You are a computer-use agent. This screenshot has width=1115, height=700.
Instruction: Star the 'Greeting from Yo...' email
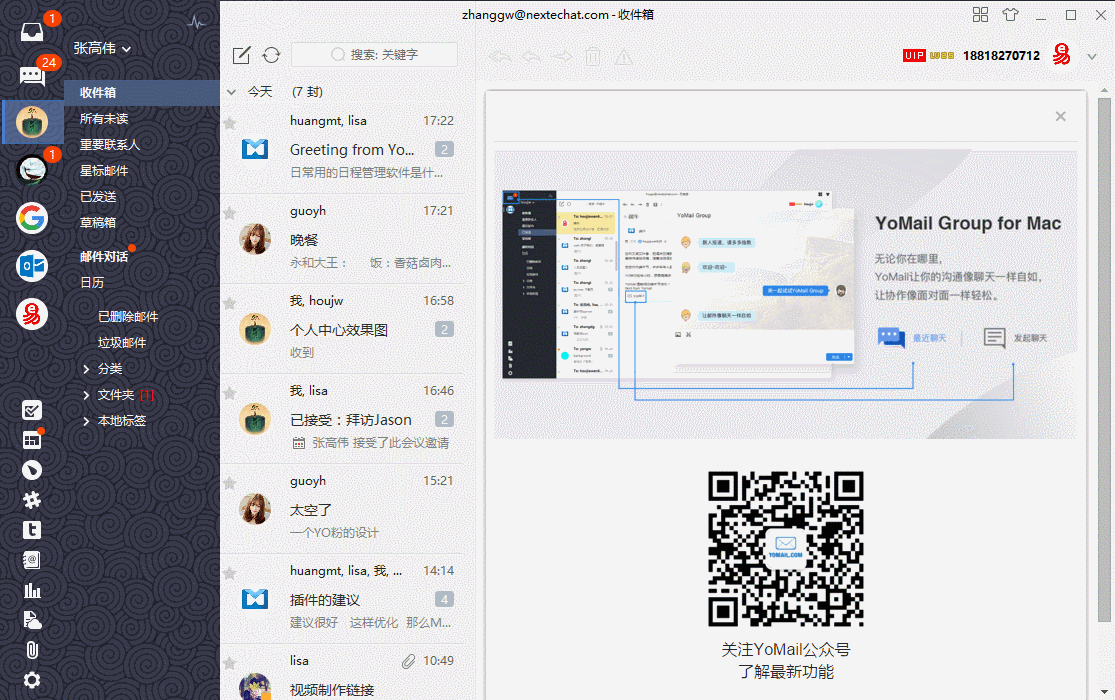pyautogui.click(x=230, y=123)
